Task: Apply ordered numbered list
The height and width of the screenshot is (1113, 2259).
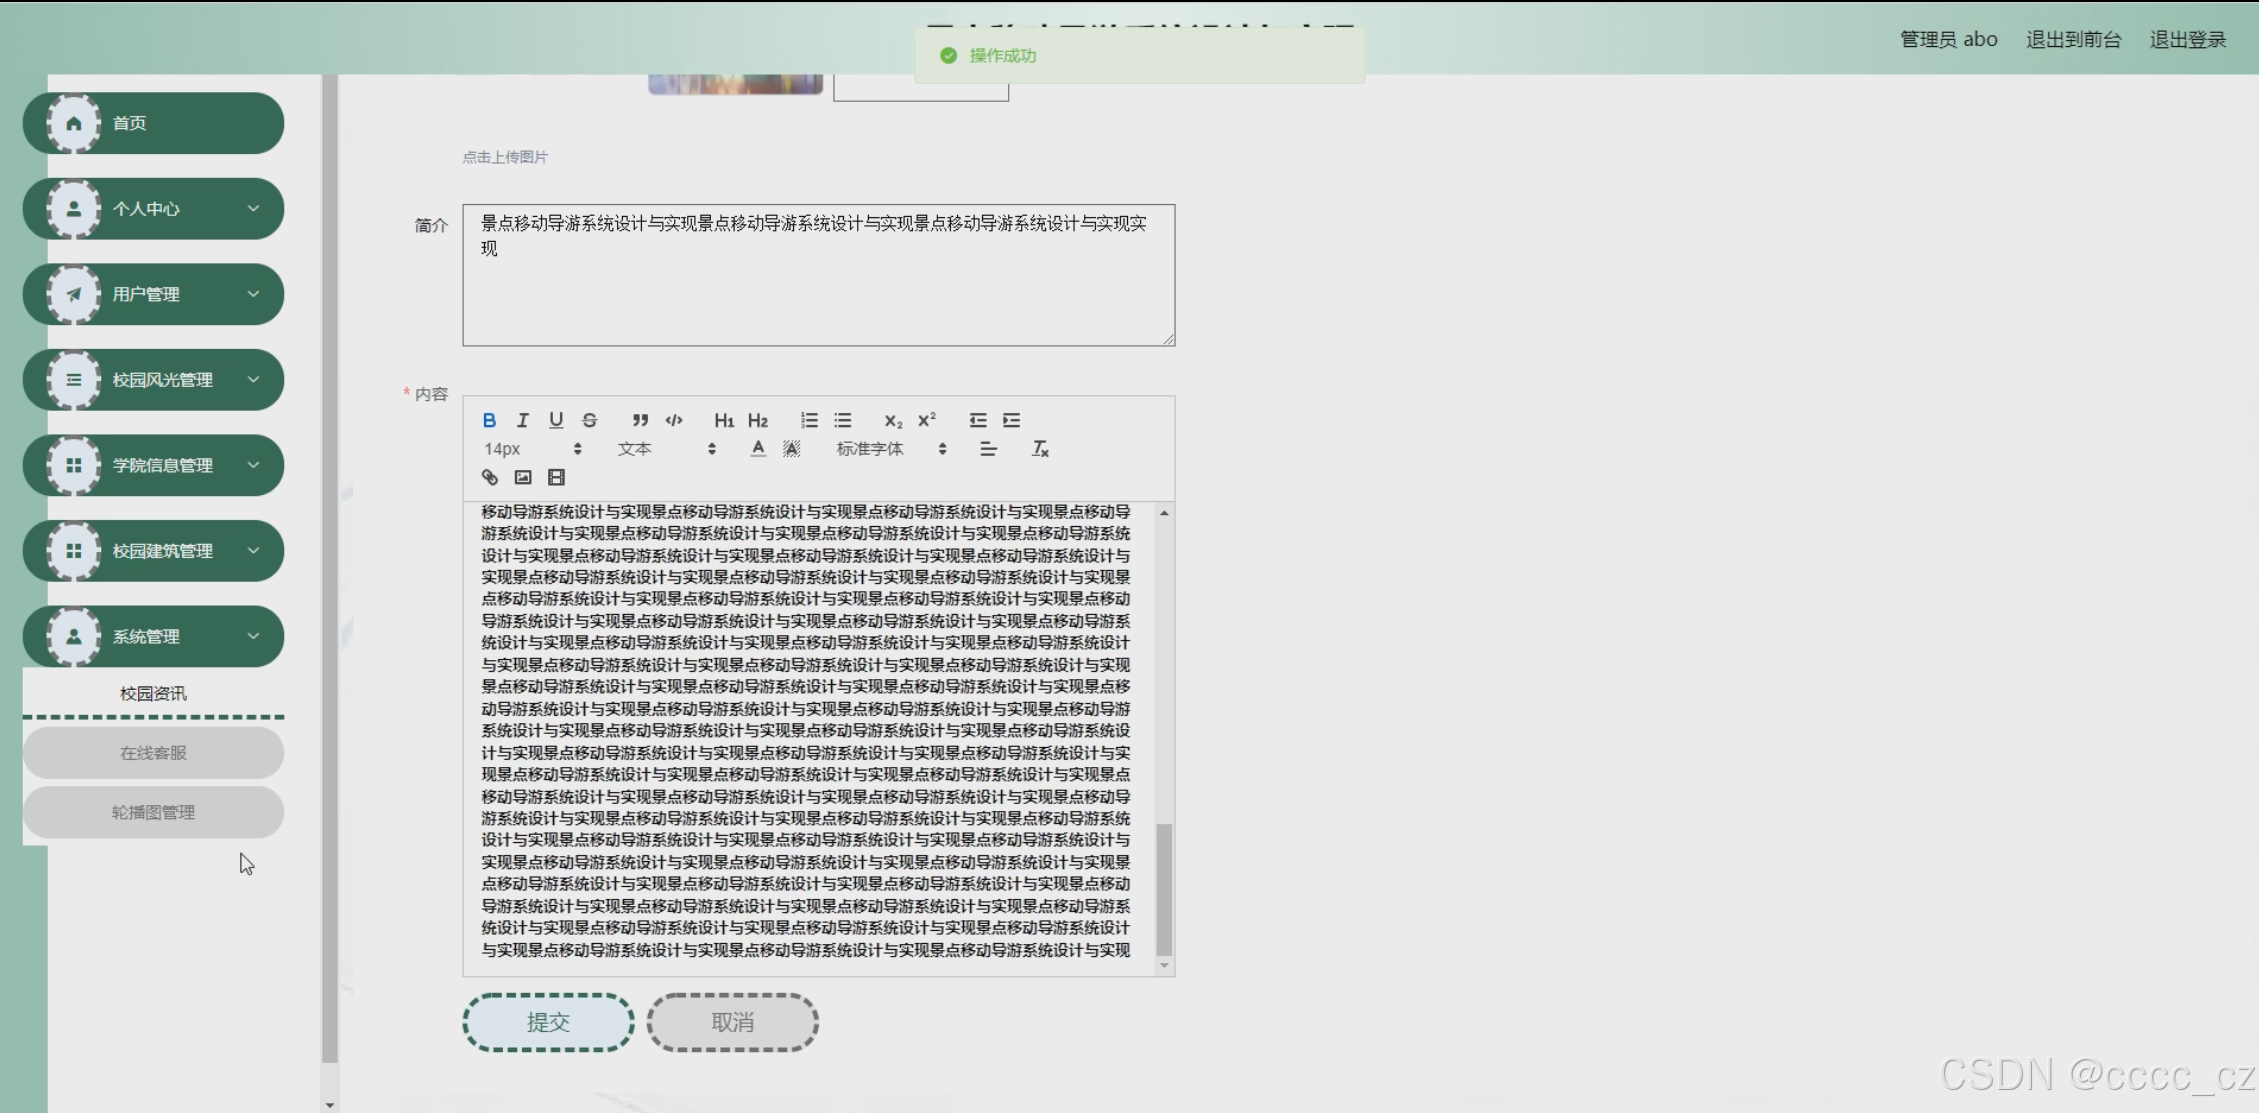Action: point(809,420)
